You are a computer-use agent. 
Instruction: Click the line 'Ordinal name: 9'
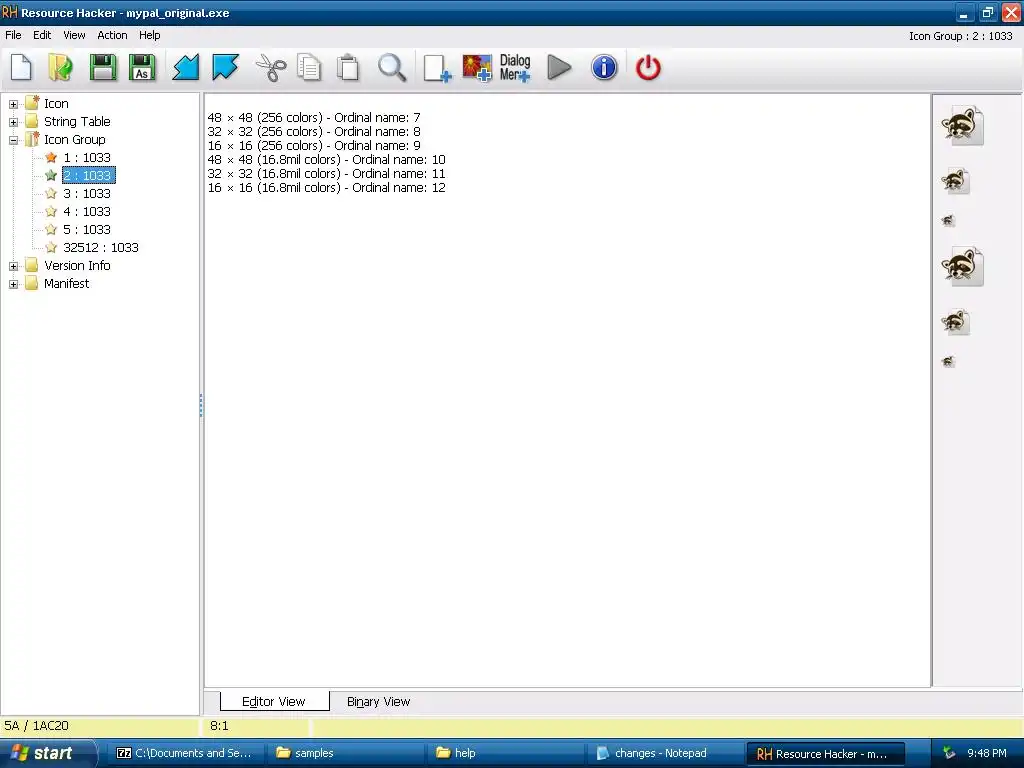tap(314, 146)
